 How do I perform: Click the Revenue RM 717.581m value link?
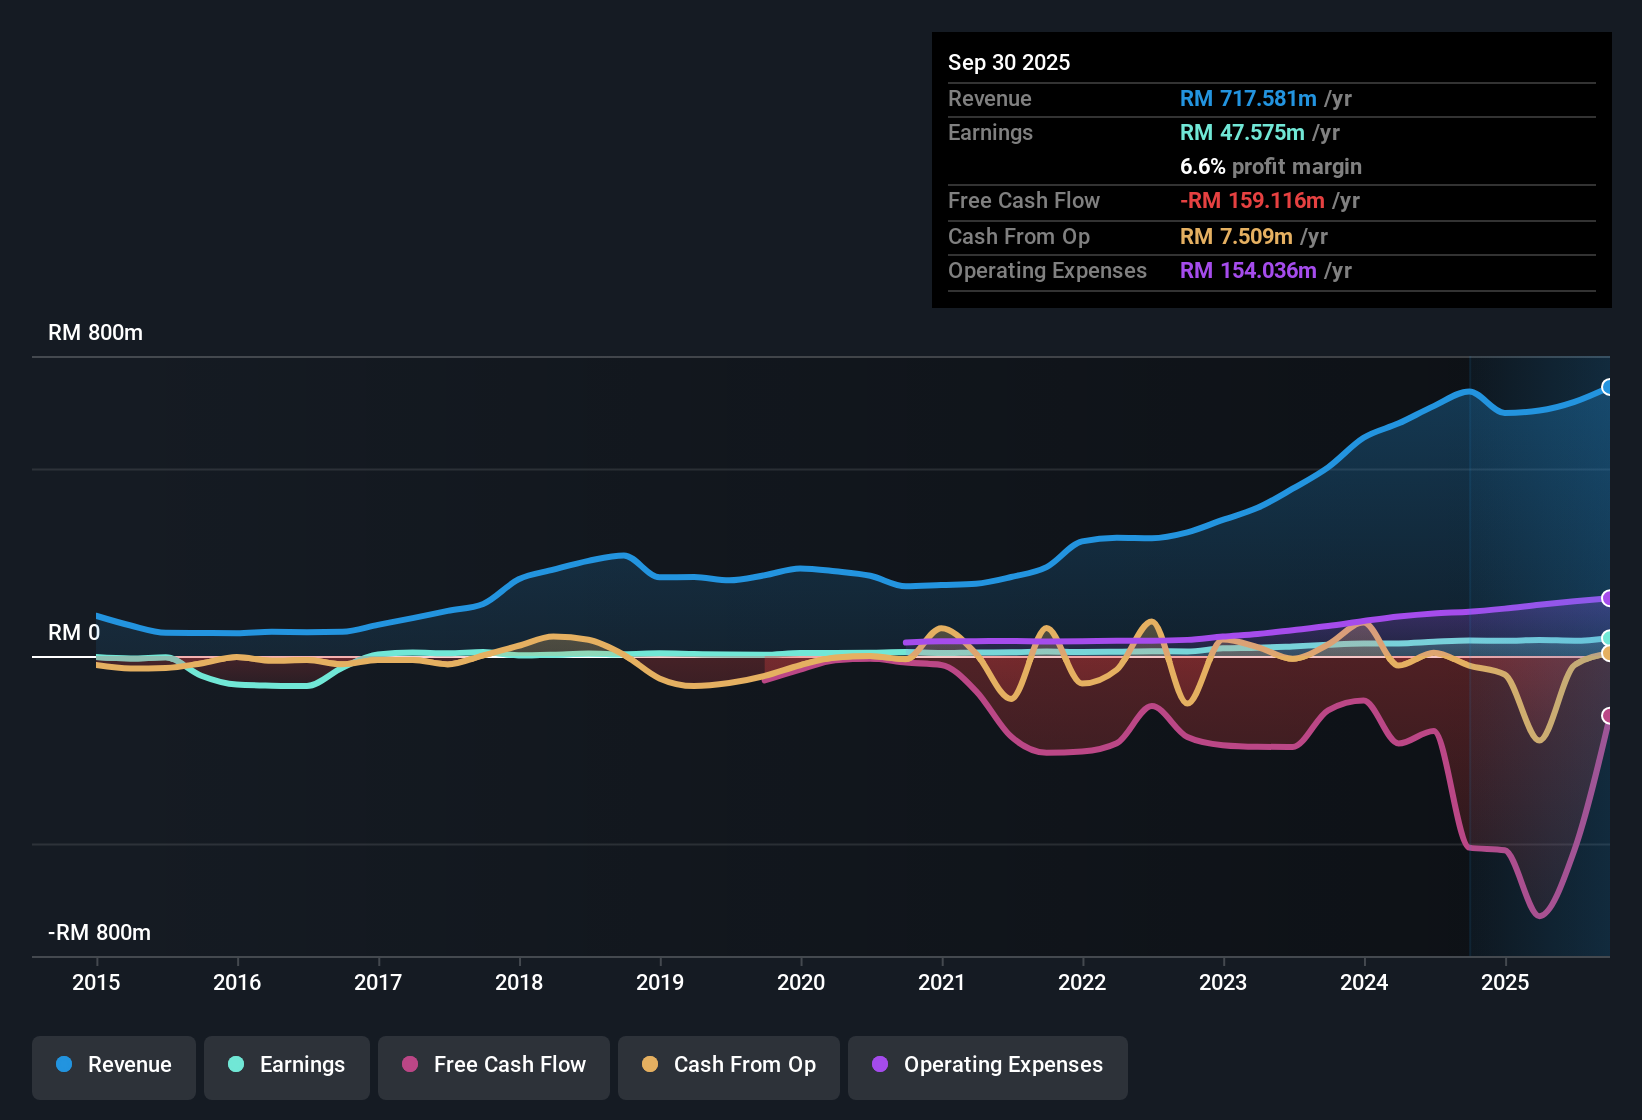[1248, 98]
